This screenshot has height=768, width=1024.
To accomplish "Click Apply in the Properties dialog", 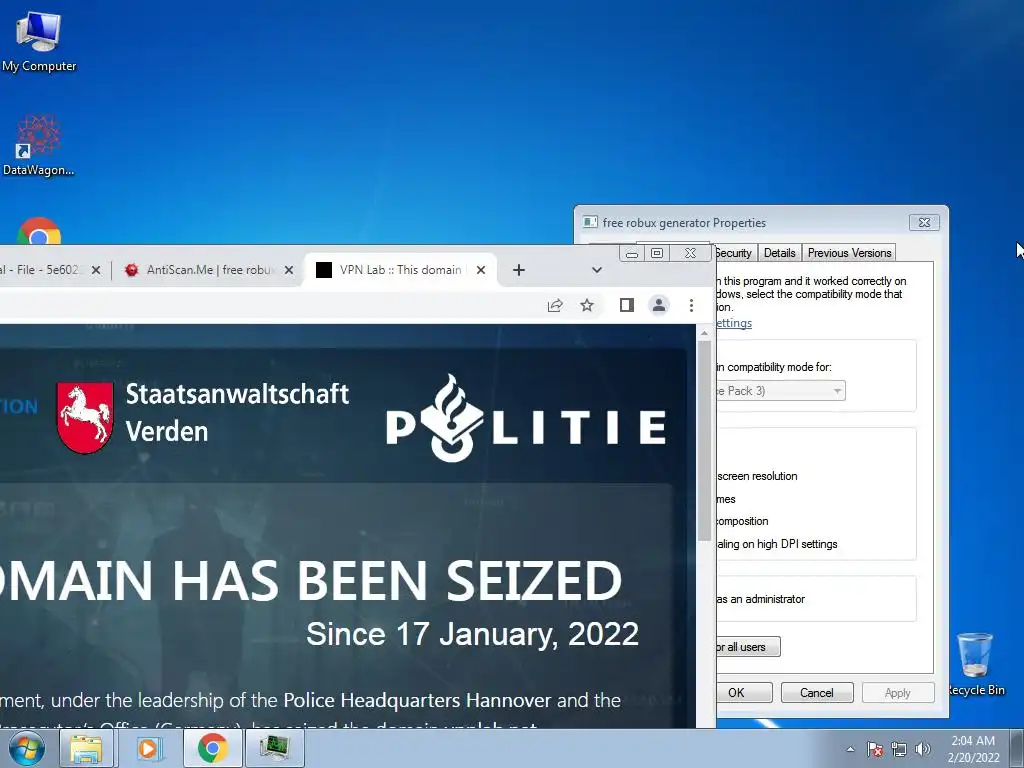I will point(898,692).
